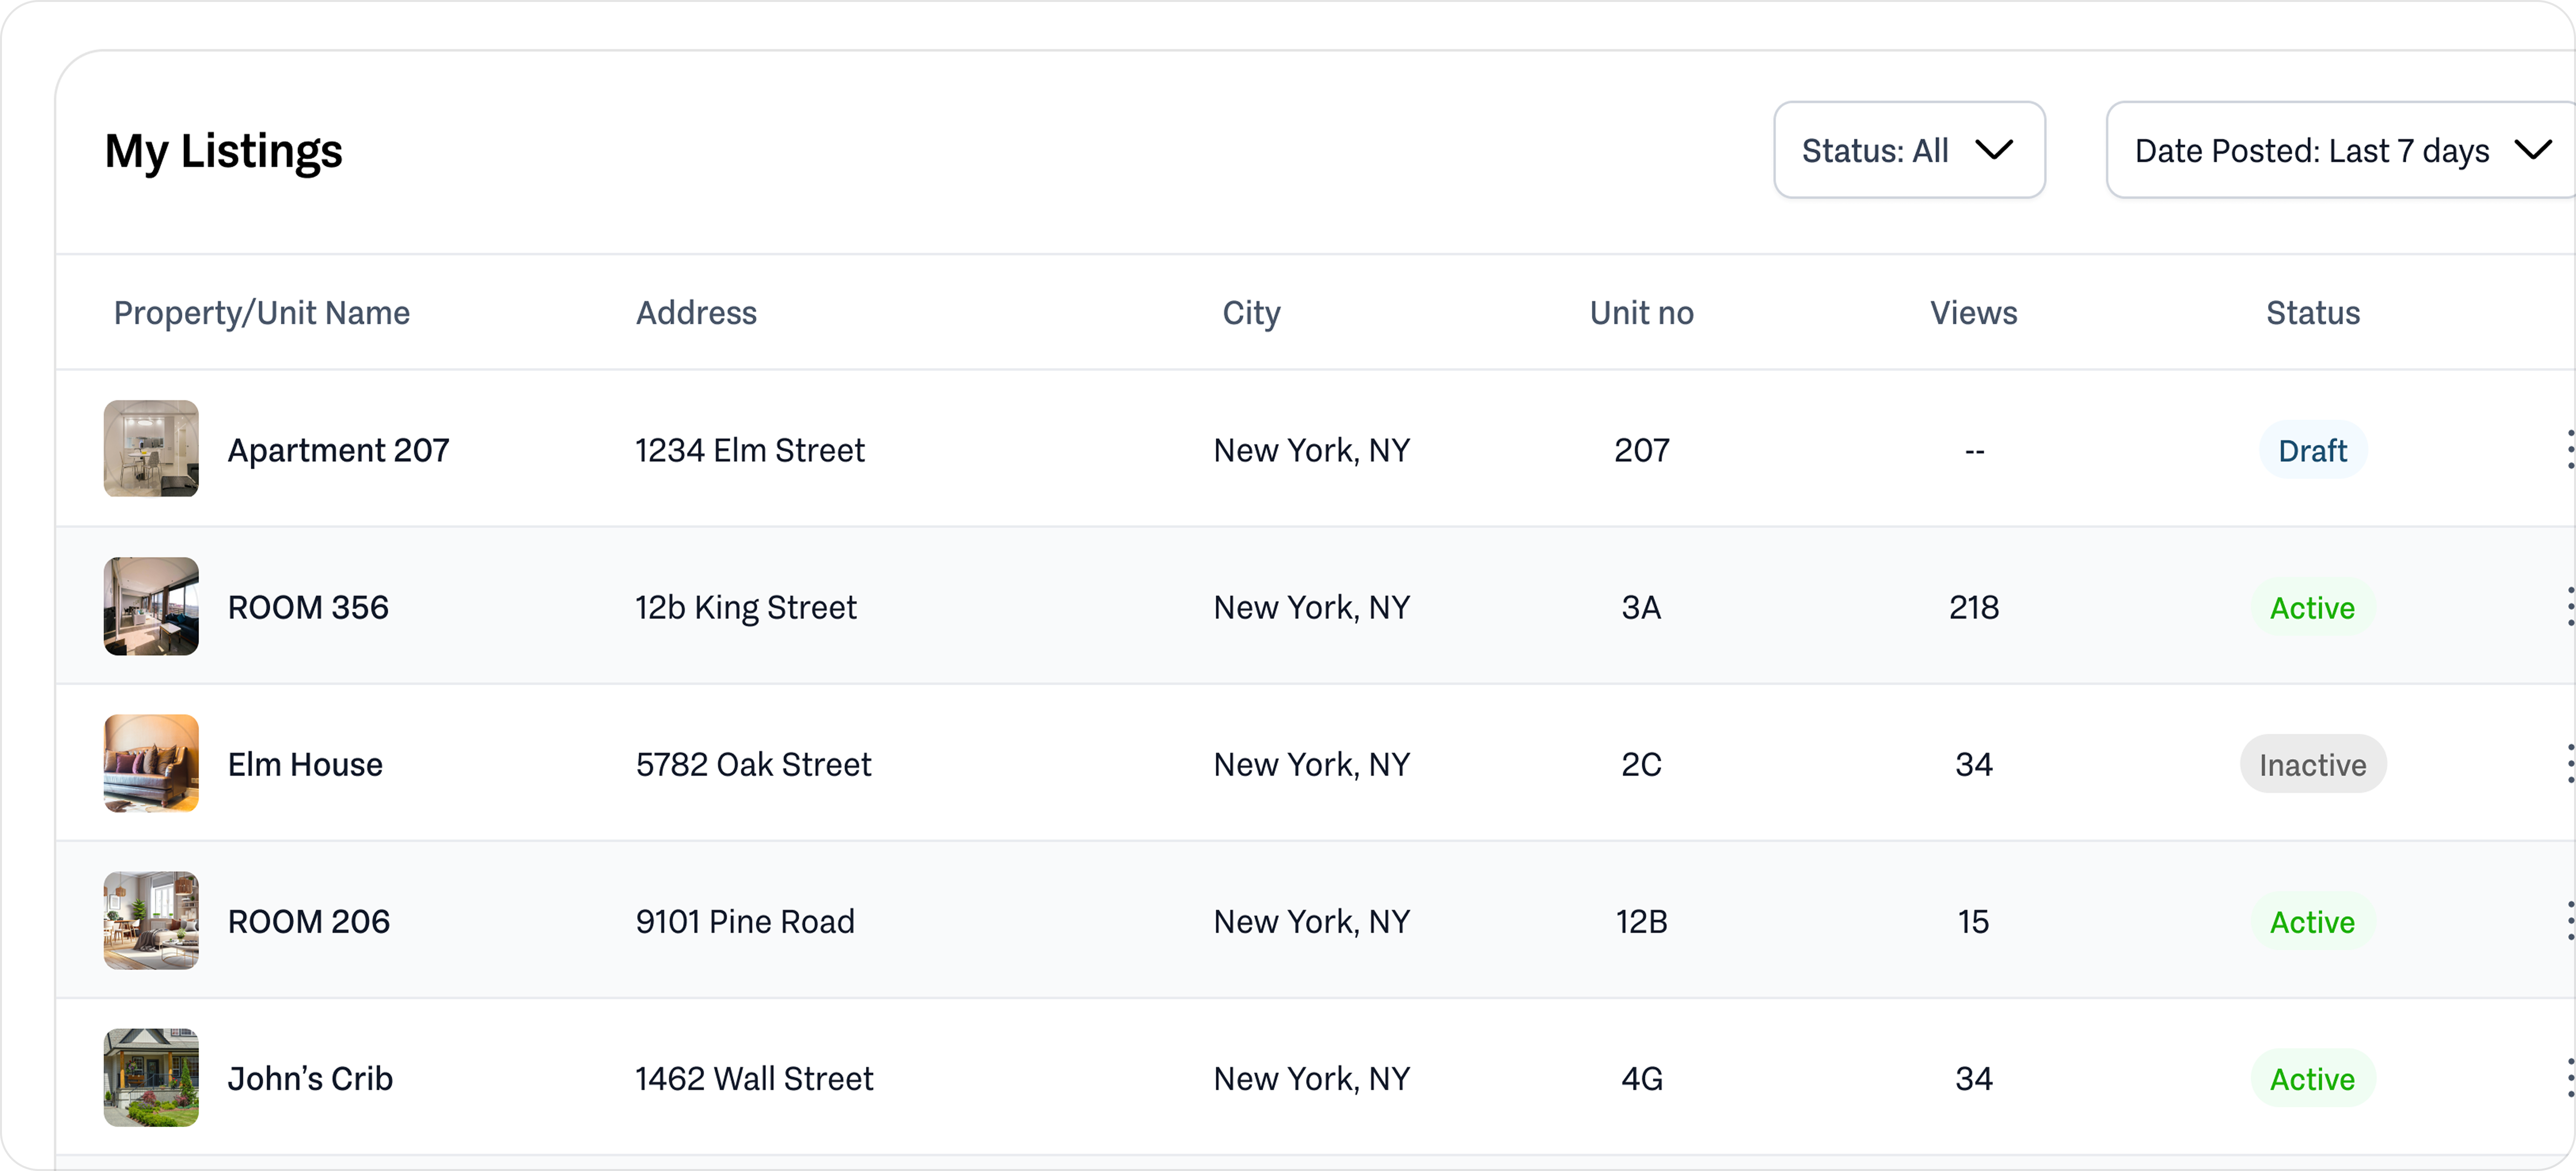Open more options for Elm House row

(x=2570, y=764)
